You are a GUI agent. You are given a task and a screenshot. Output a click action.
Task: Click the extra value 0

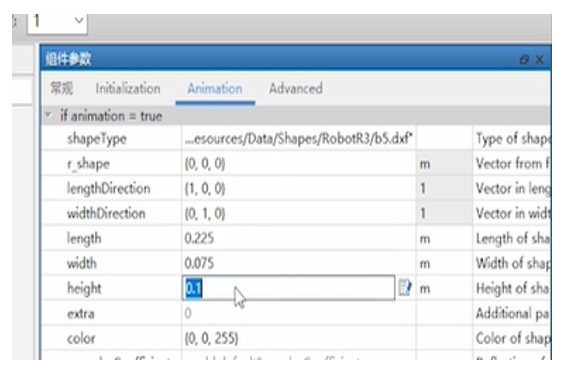[x=188, y=313]
